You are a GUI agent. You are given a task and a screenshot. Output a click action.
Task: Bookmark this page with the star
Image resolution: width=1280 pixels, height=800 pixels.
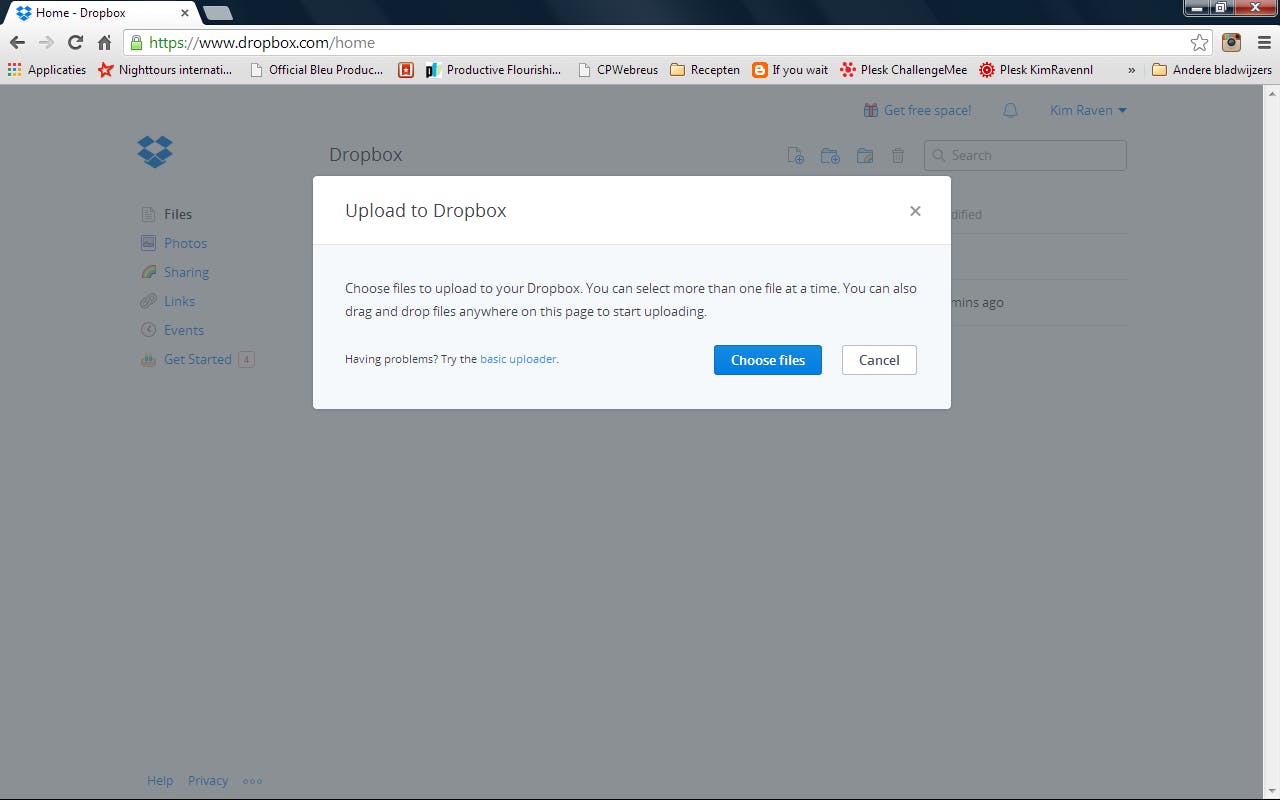point(1199,42)
